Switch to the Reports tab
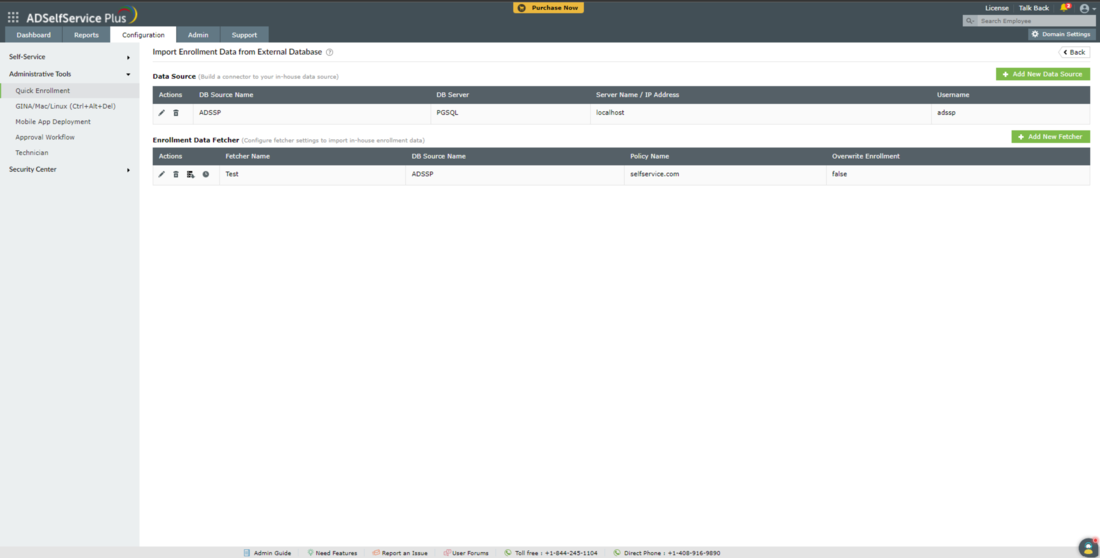 coord(86,35)
